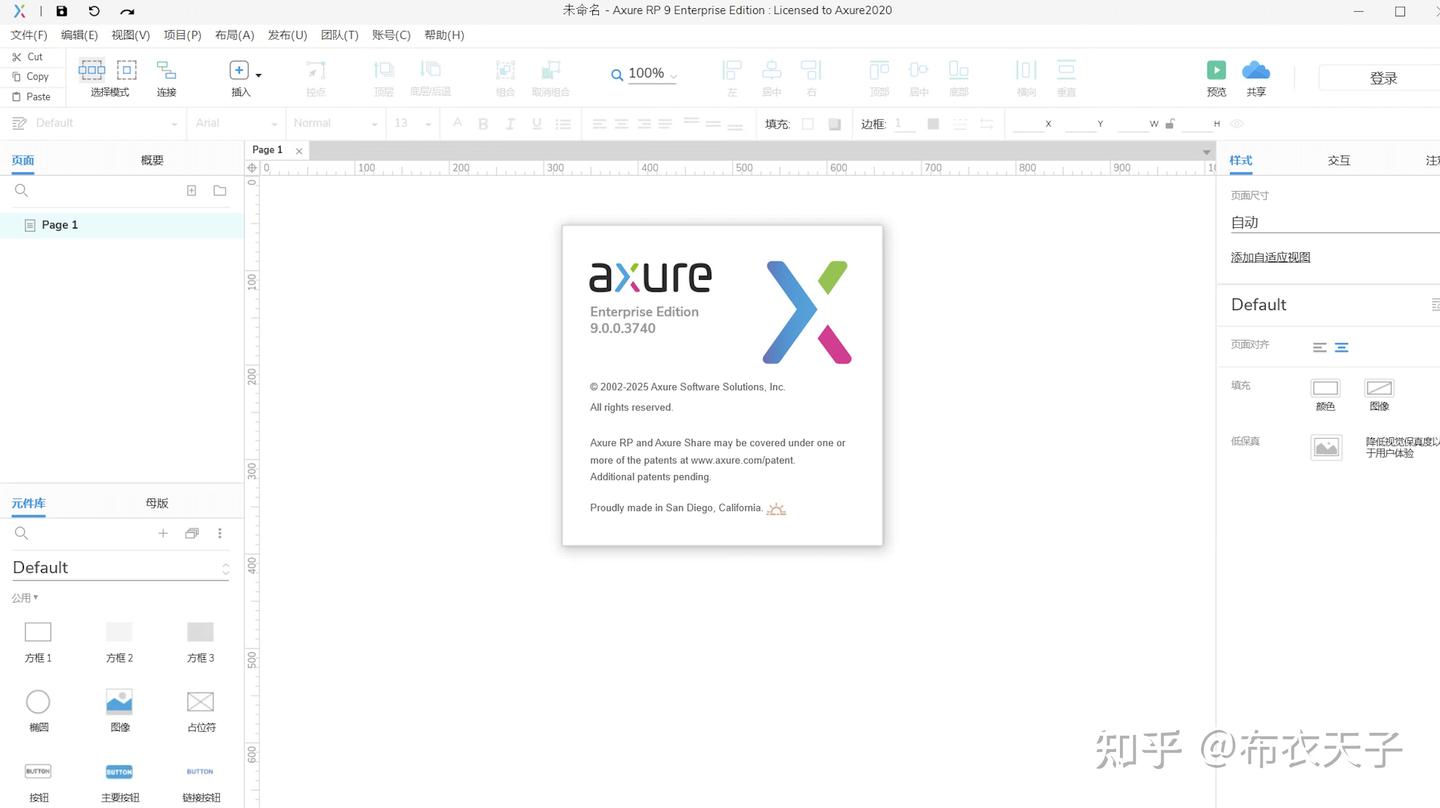Undo the last action with the undo arrow

(x=94, y=11)
